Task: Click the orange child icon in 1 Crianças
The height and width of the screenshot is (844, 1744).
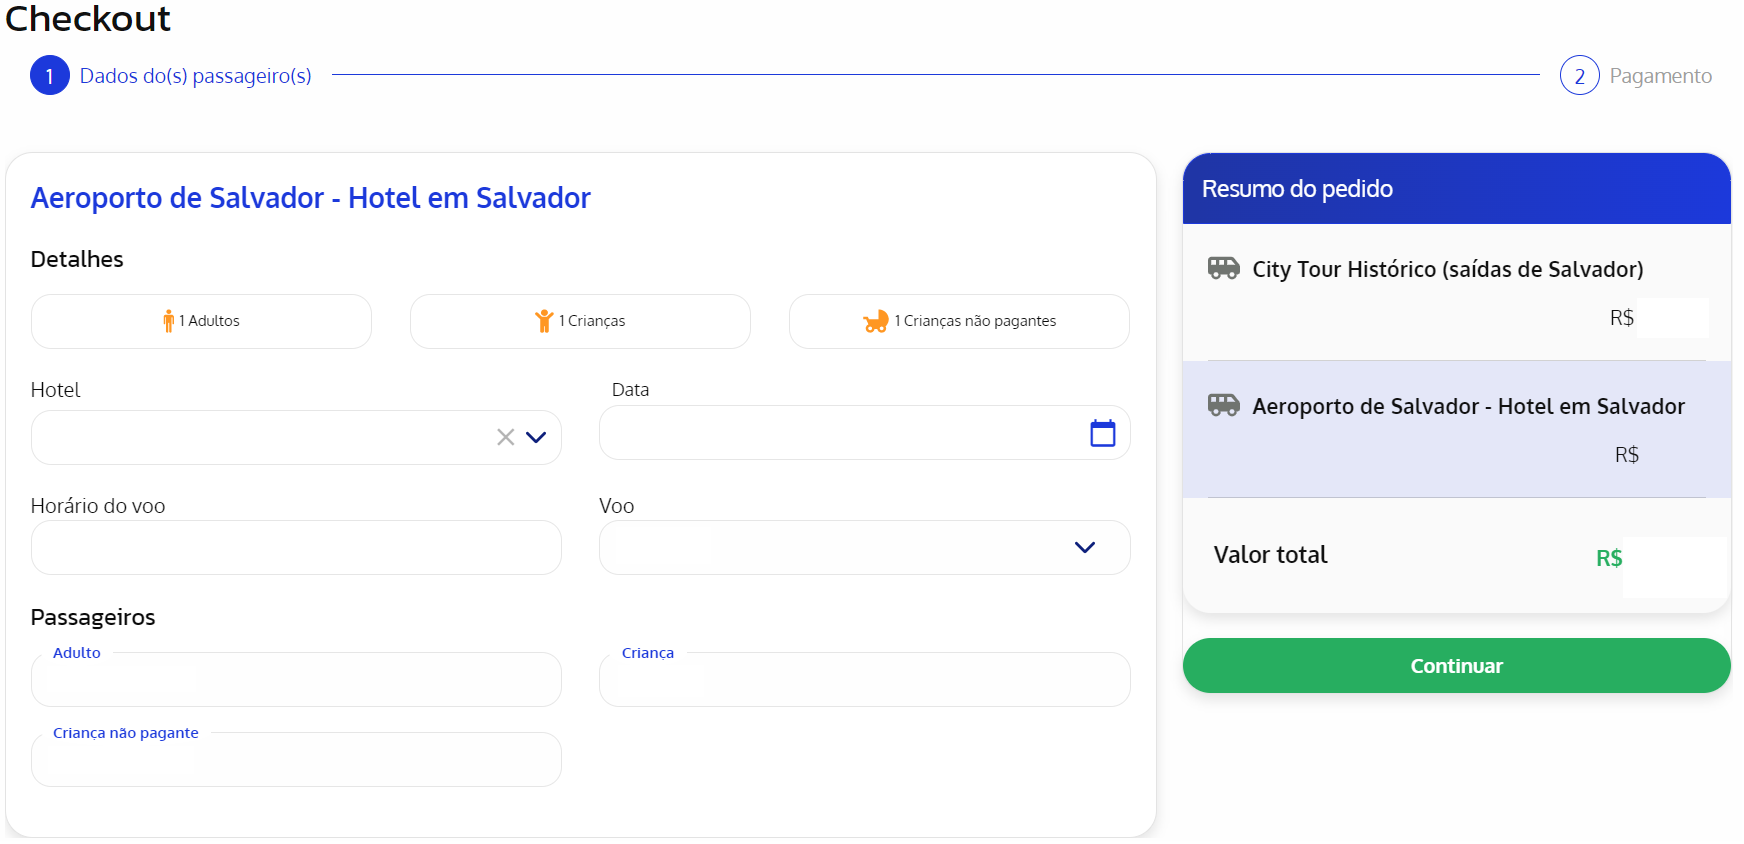Action: pos(544,321)
